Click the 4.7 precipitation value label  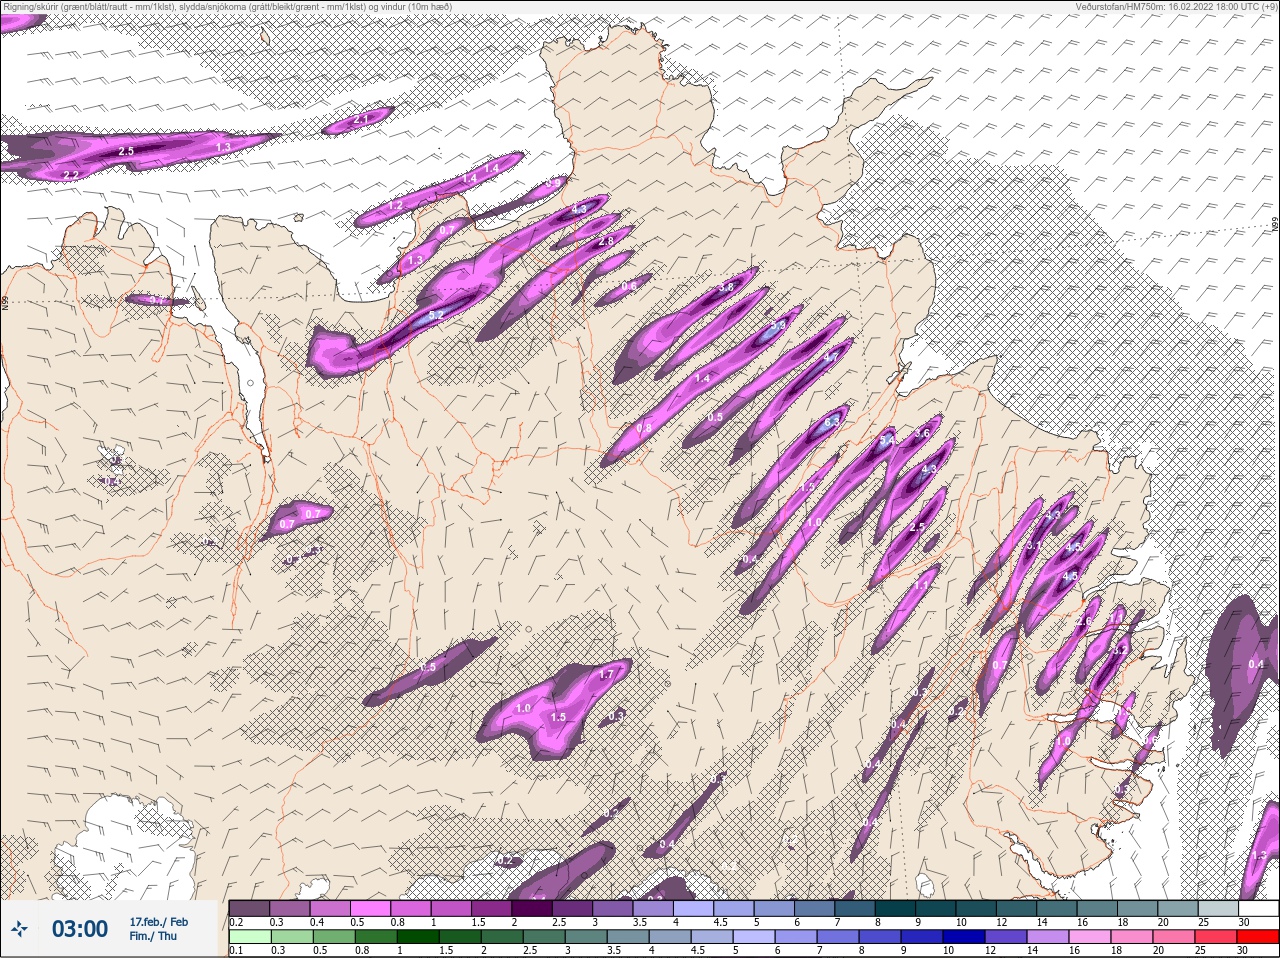pos(830,357)
